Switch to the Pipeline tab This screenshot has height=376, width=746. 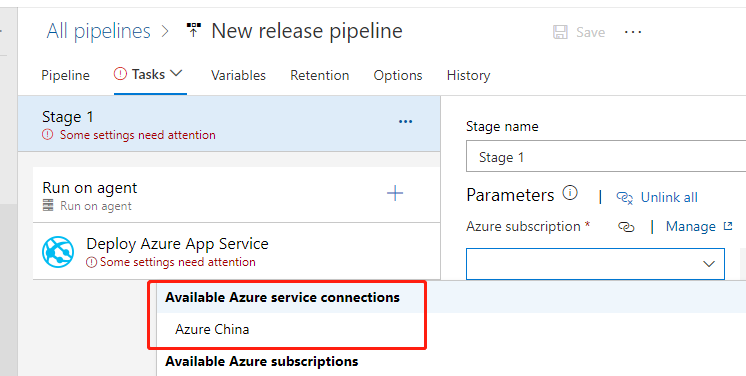66,75
